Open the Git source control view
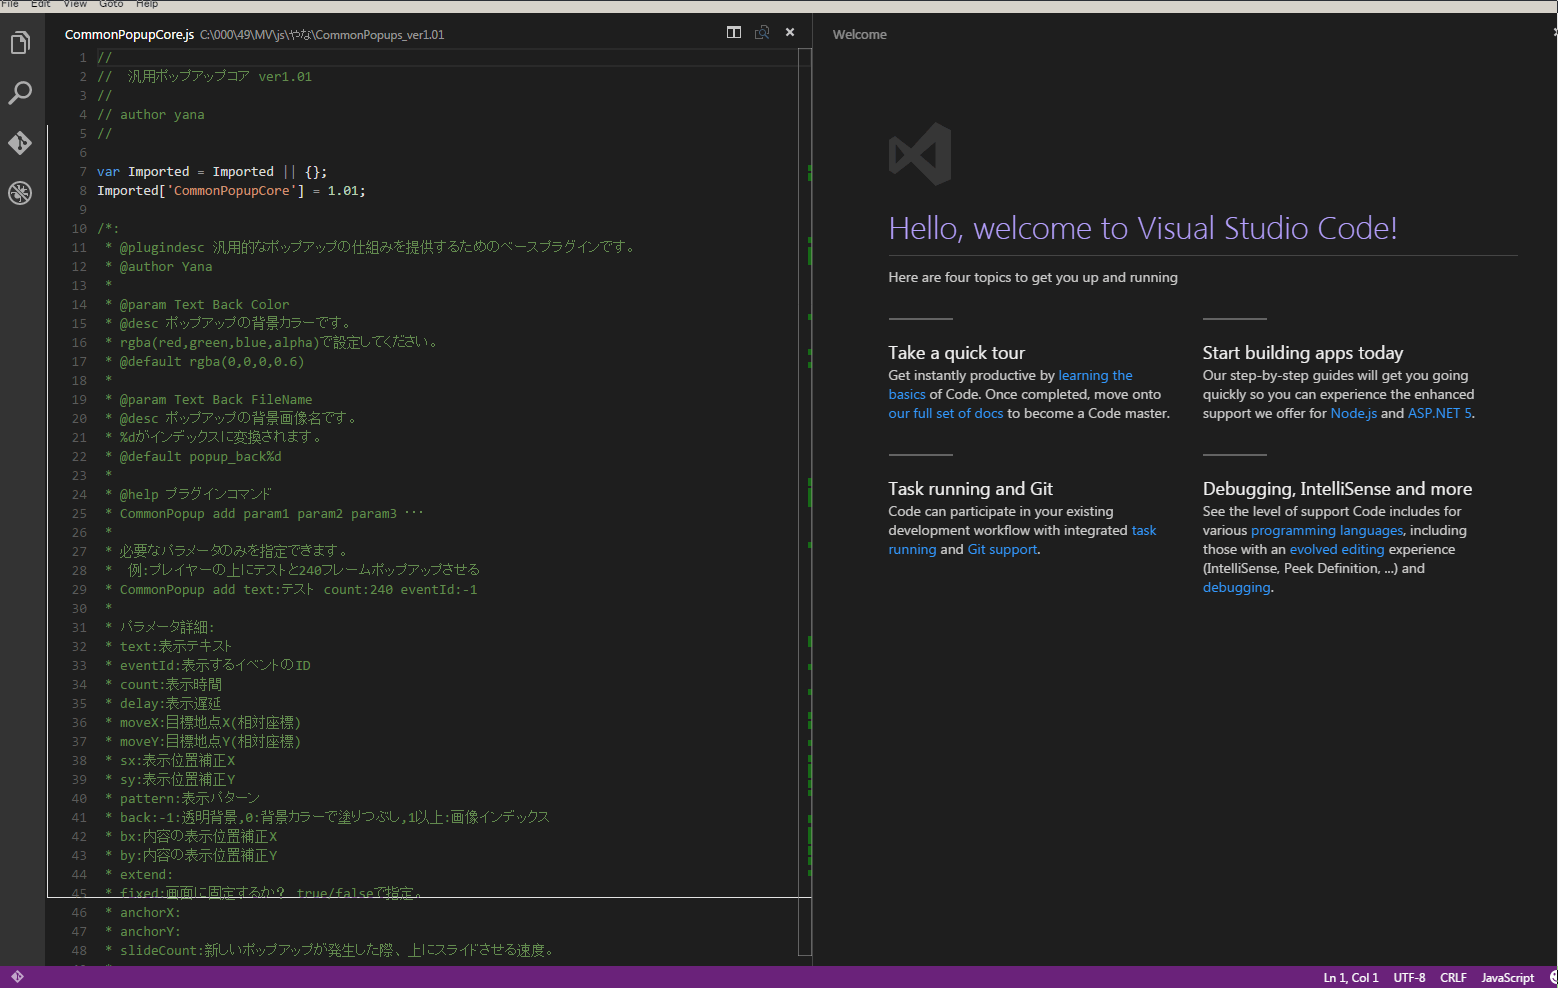This screenshot has width=1558, height=988. tap(20, 143)
